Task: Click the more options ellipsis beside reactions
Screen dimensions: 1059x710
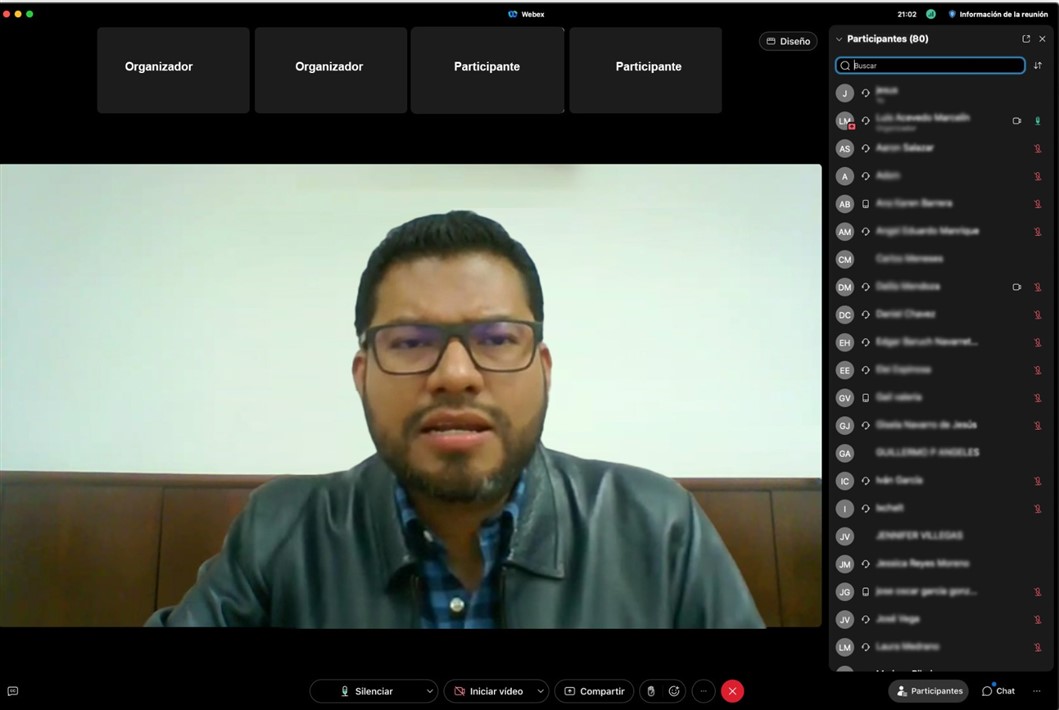Action: point(703,691)
